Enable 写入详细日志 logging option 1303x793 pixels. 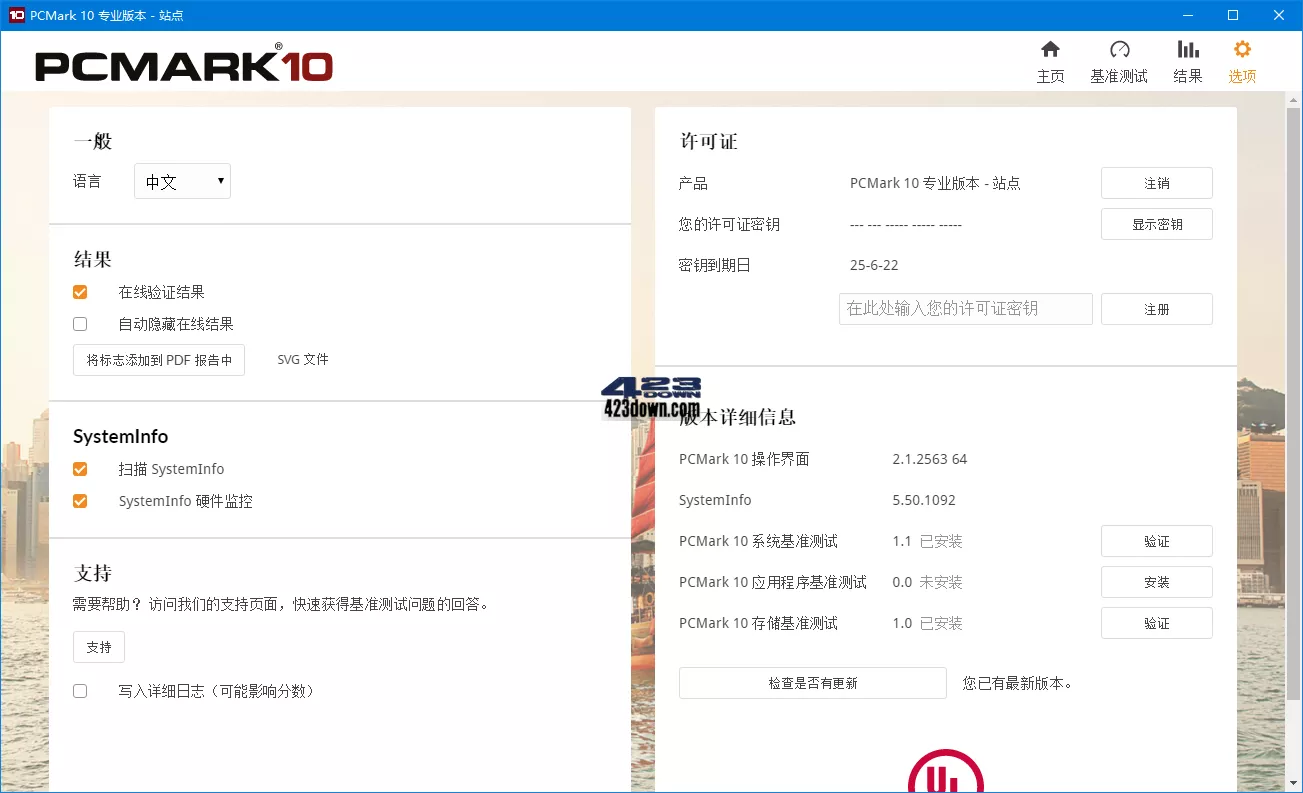tap(79, 690)
